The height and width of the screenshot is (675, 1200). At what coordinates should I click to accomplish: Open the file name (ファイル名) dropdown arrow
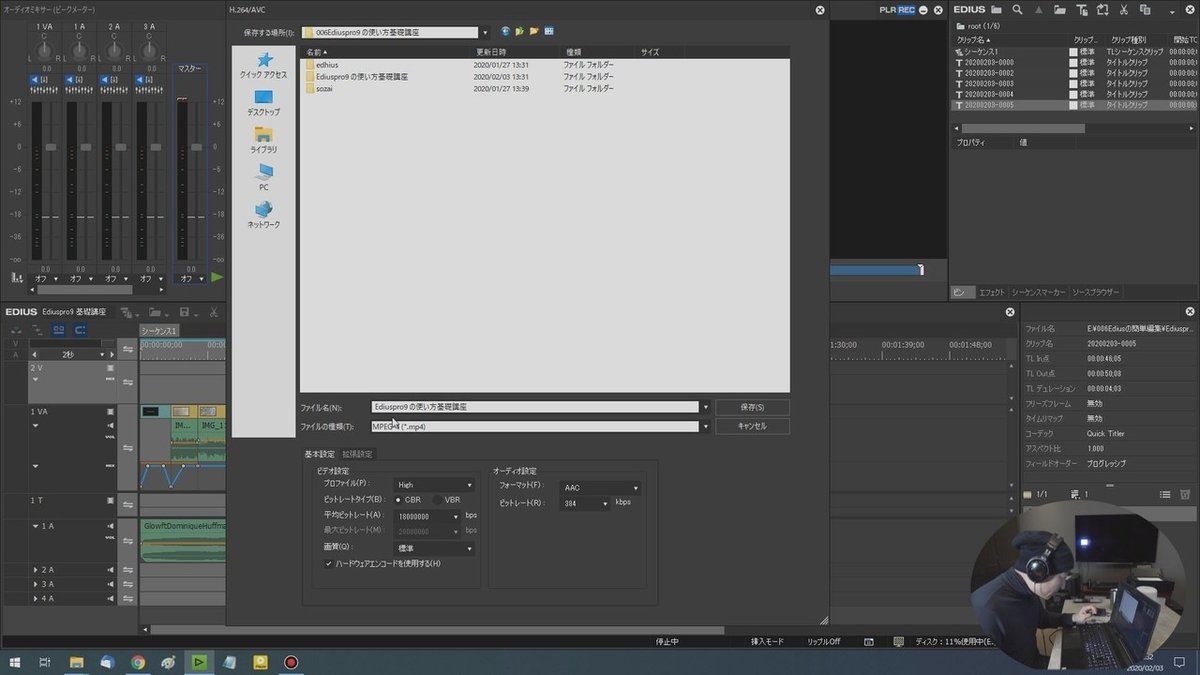tap(706, 407)
